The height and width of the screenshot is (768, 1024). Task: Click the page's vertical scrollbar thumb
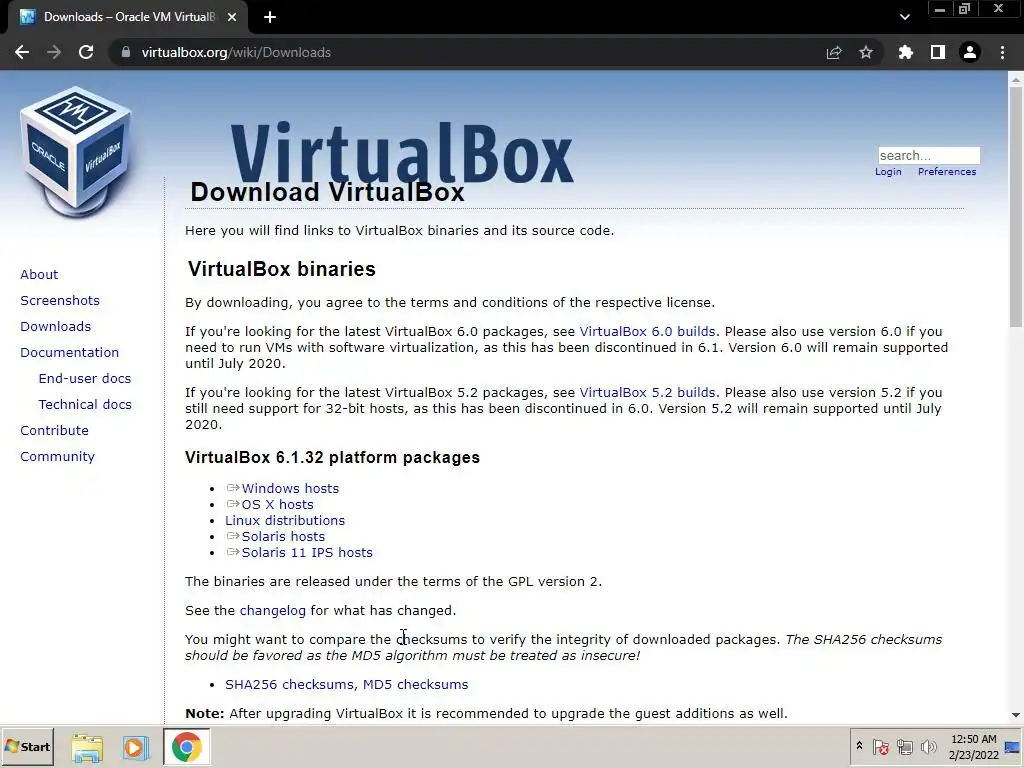point(1016,206)
